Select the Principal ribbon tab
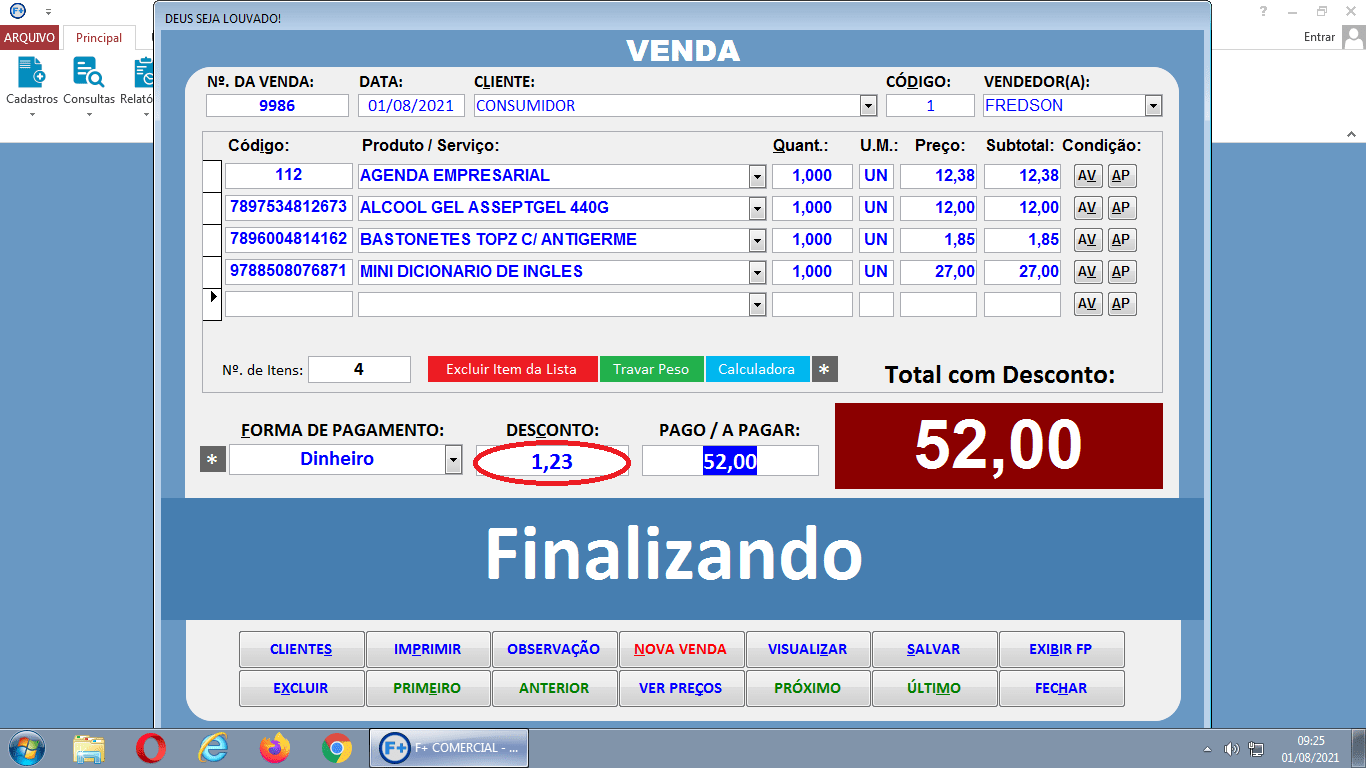Image resolution: width=1366 pixels, height=768 pixels. coord(99,37)
